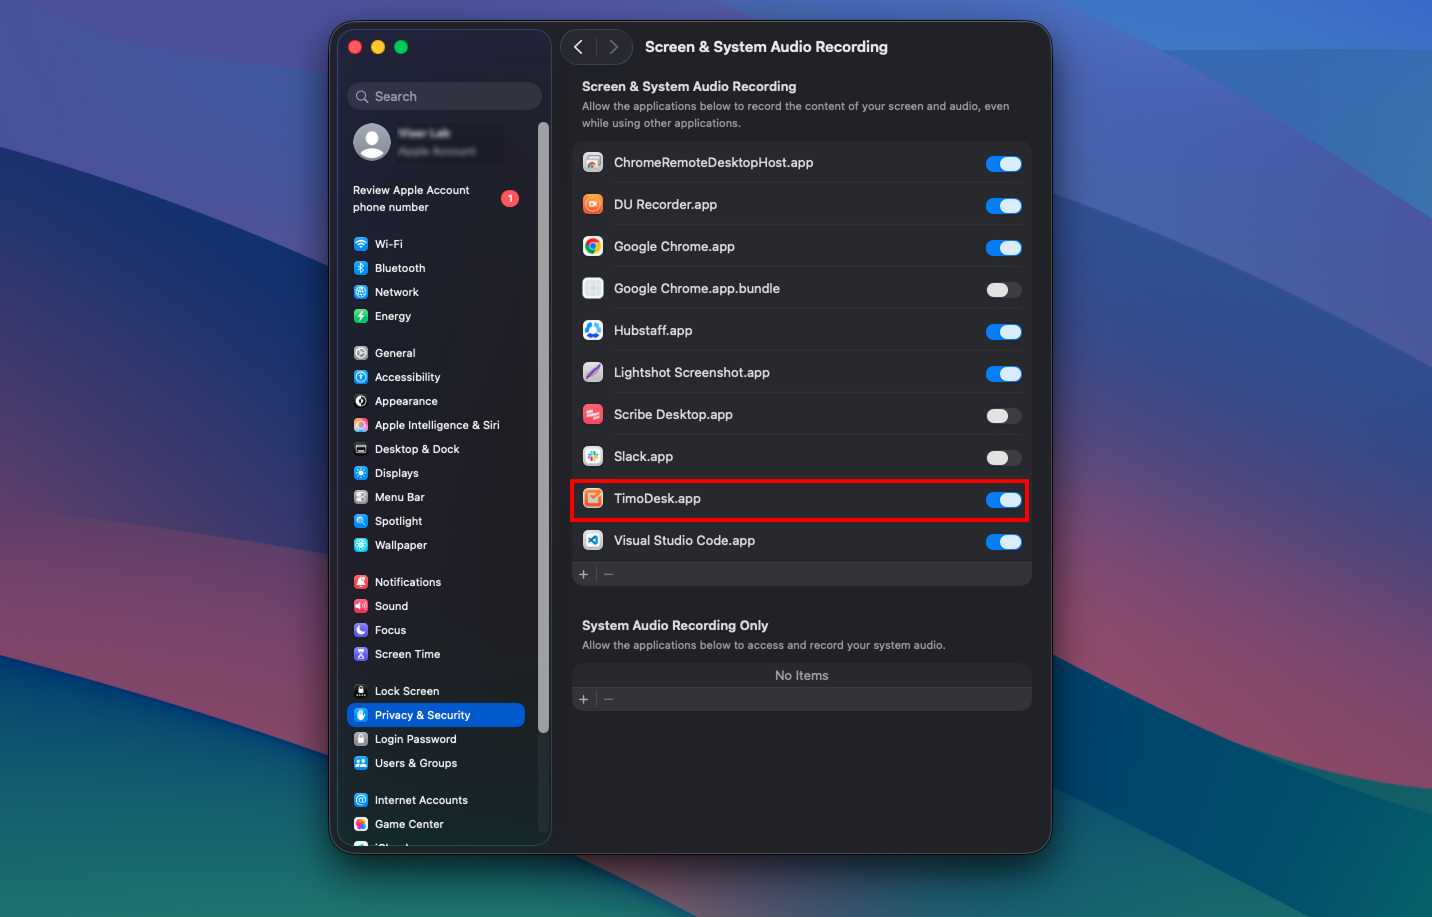Image resolution: width=1432 pixels, height=917 pixels.
Task: Enable Google Chrome.app.bundle toggle
Action: click(x=1003, y=290)
